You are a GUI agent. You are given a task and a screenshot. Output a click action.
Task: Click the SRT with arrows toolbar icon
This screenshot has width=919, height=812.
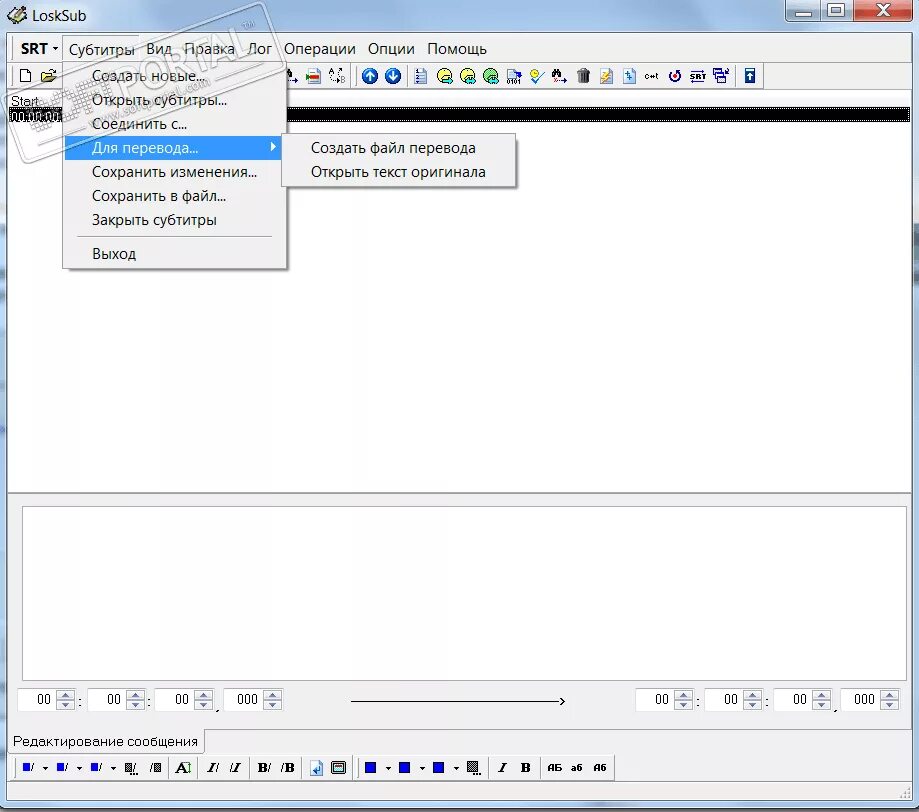[x=697, y=76]
